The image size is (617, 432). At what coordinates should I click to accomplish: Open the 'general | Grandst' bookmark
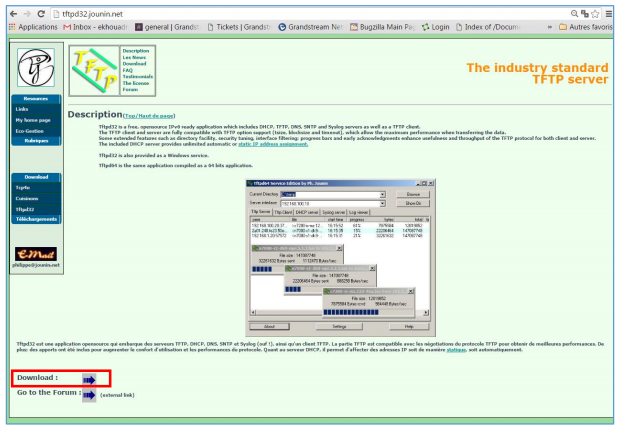pyautogui.click(x=168, y=27)
